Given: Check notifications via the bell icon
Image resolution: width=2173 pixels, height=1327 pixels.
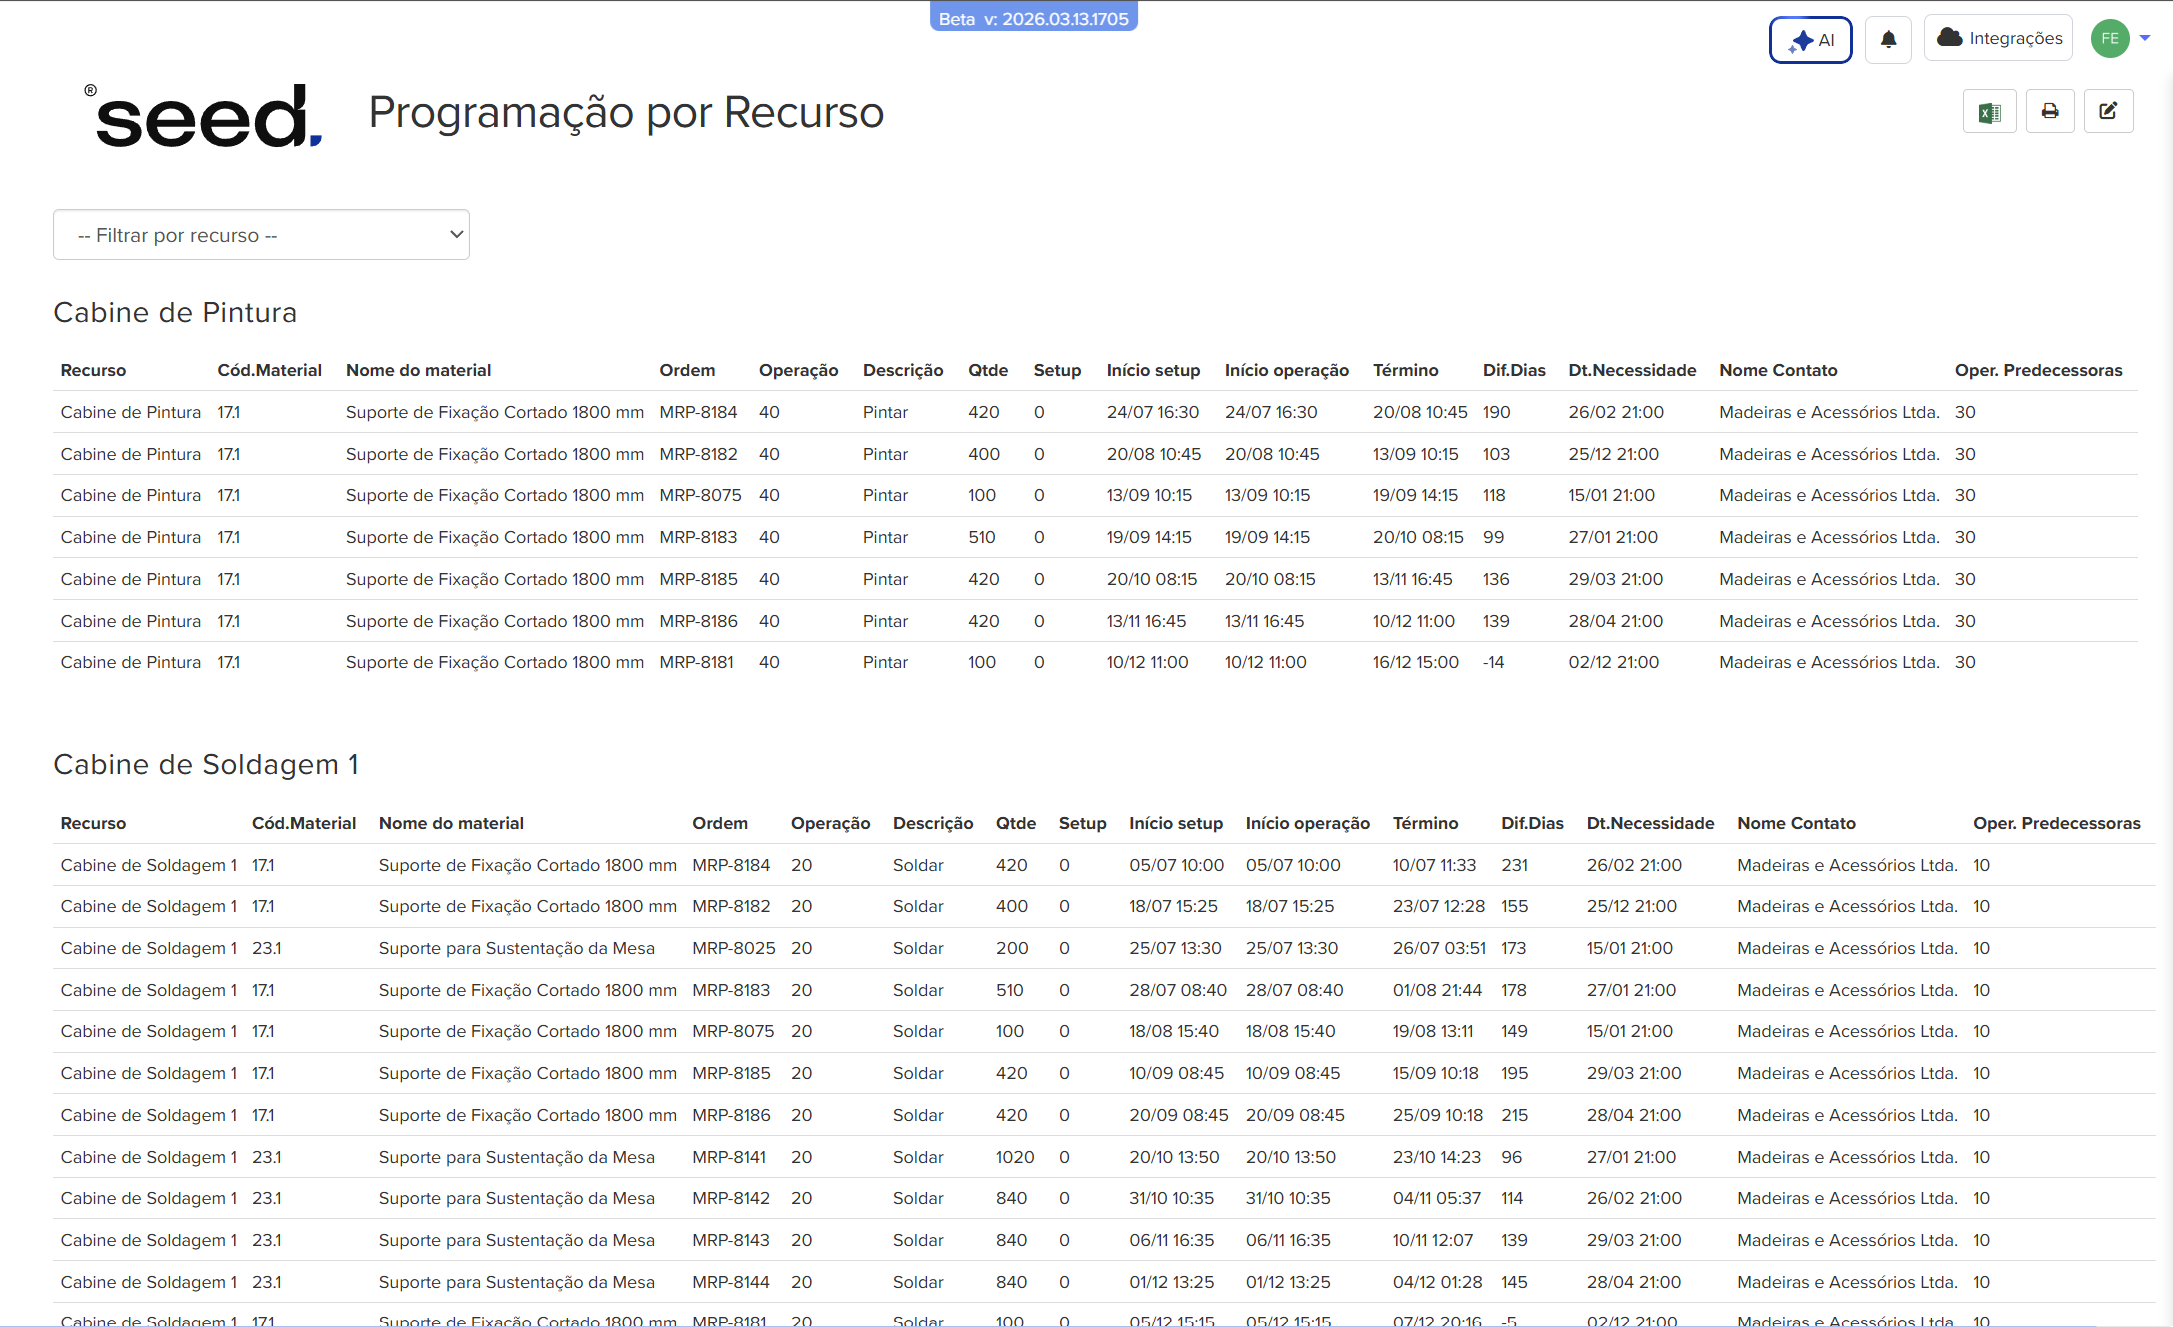Looking at the screenshot, I should pos(1888,39).
